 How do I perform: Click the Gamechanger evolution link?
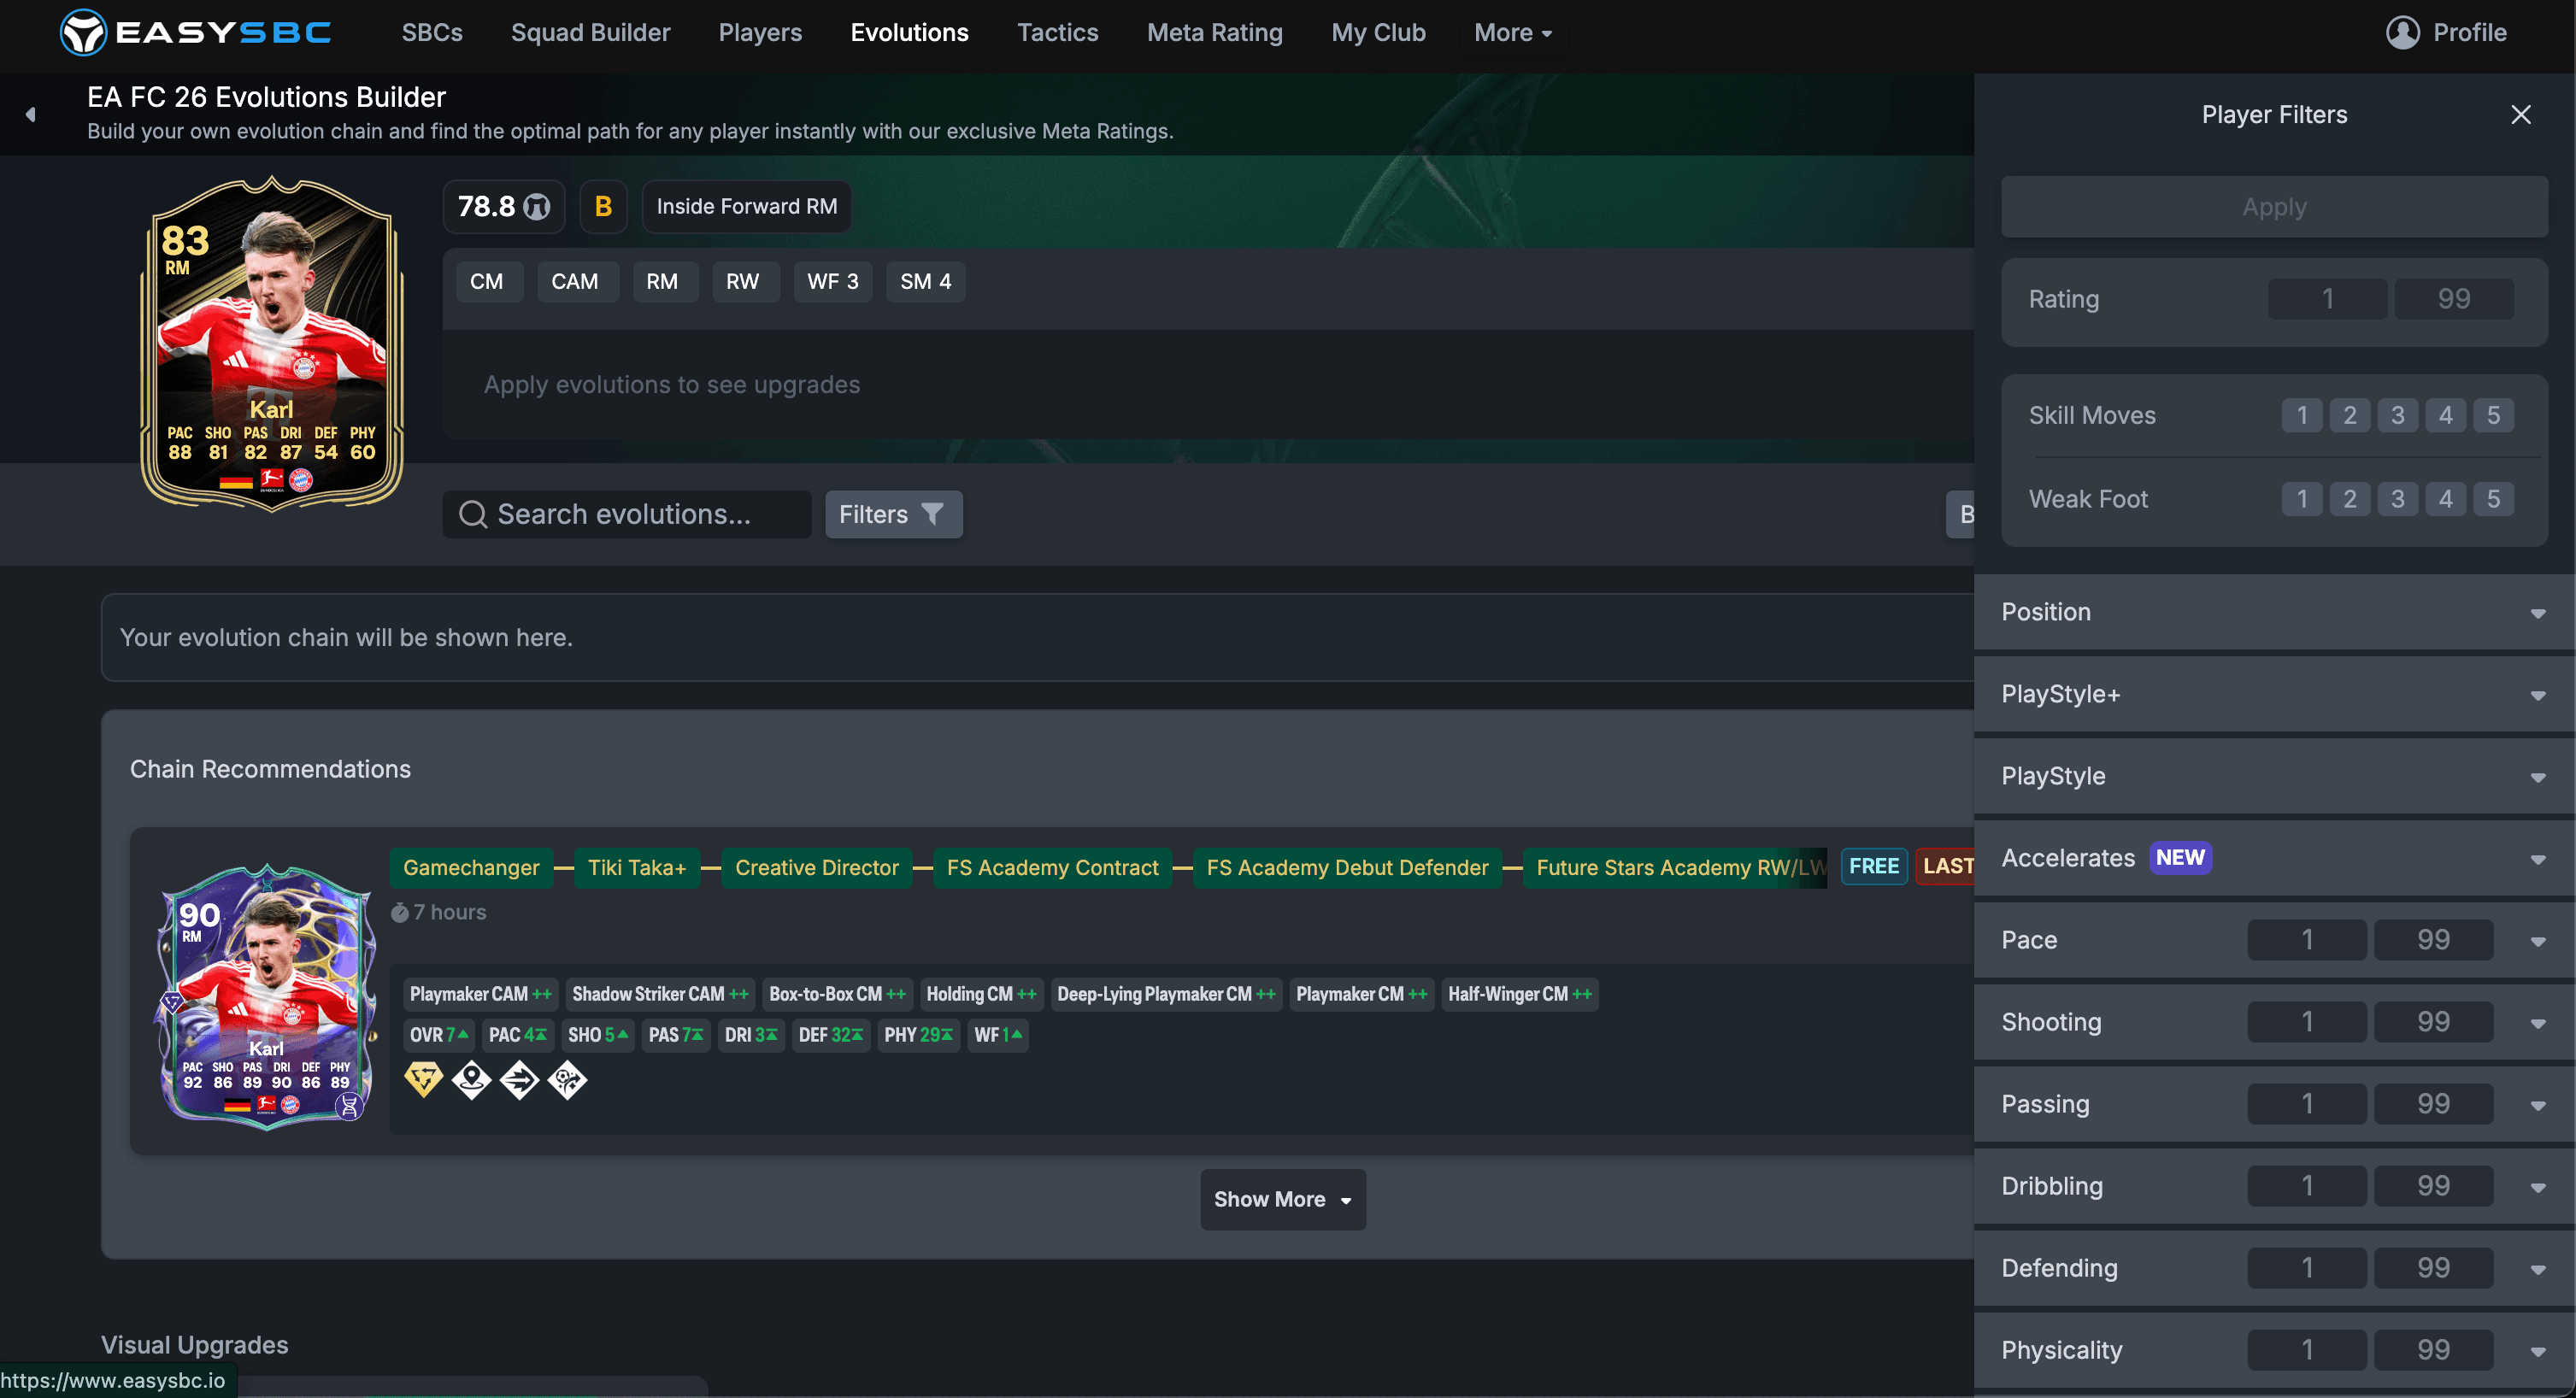click(x=471, y=867)
